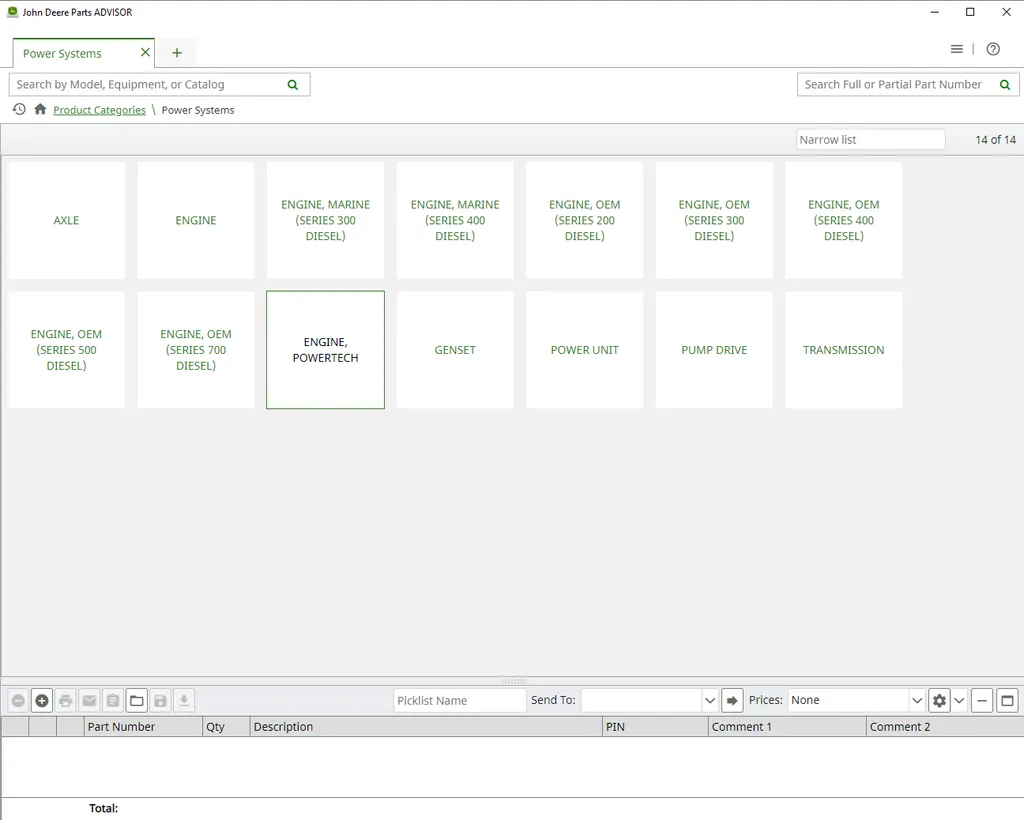Click the "14 of 14" count text
This screenshot has height=820, width=1024.
click(x=995, y=140)
